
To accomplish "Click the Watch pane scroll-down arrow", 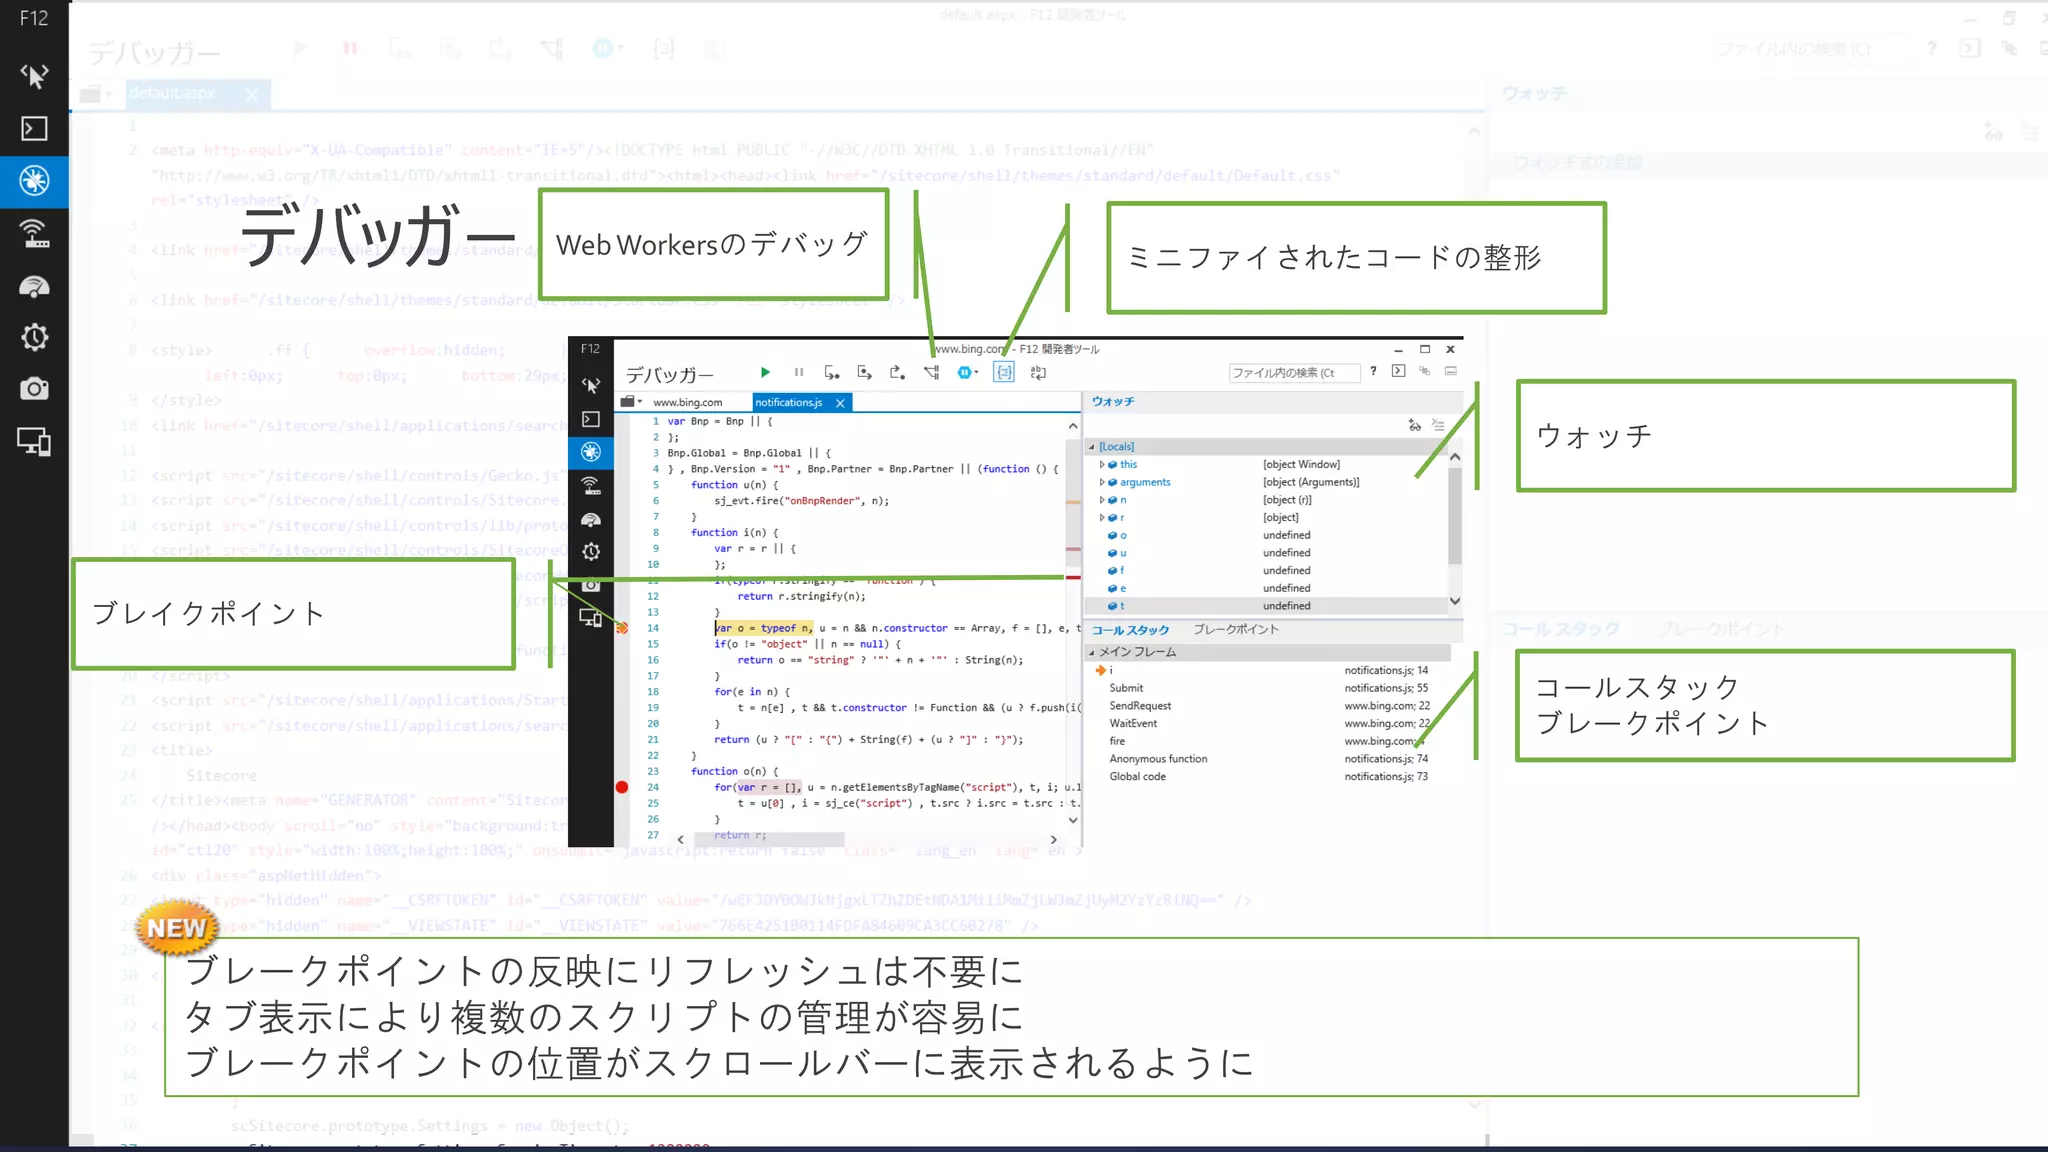I will pyautogui.click(x=1455, y=601).
